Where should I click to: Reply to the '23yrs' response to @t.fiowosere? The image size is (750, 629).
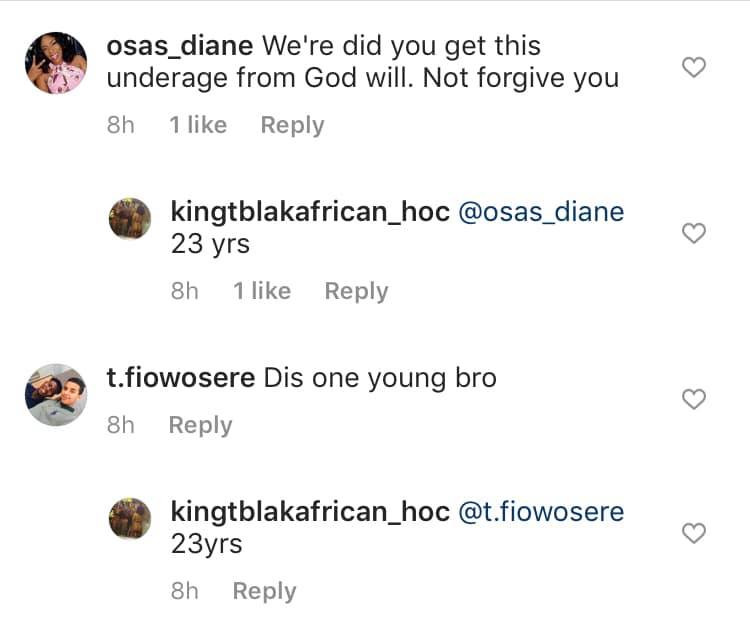264,591
